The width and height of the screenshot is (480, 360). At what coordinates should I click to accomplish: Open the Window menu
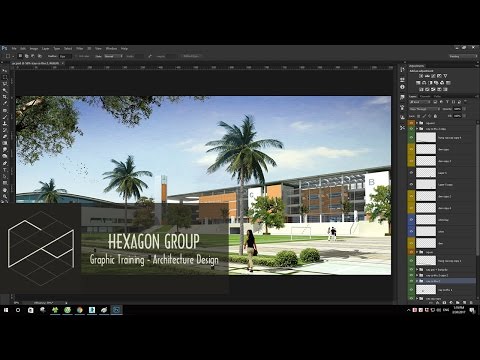[x=111, y=48]
